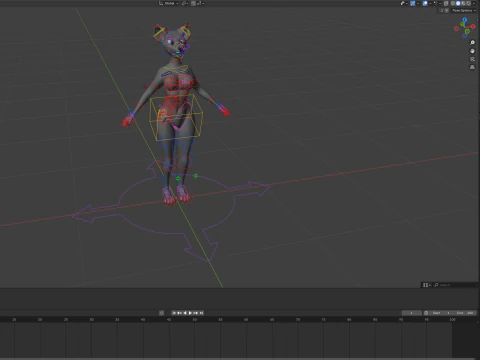Open the viewport shading options dropdown
Screen dimensions: 480x360
point(474,3)
